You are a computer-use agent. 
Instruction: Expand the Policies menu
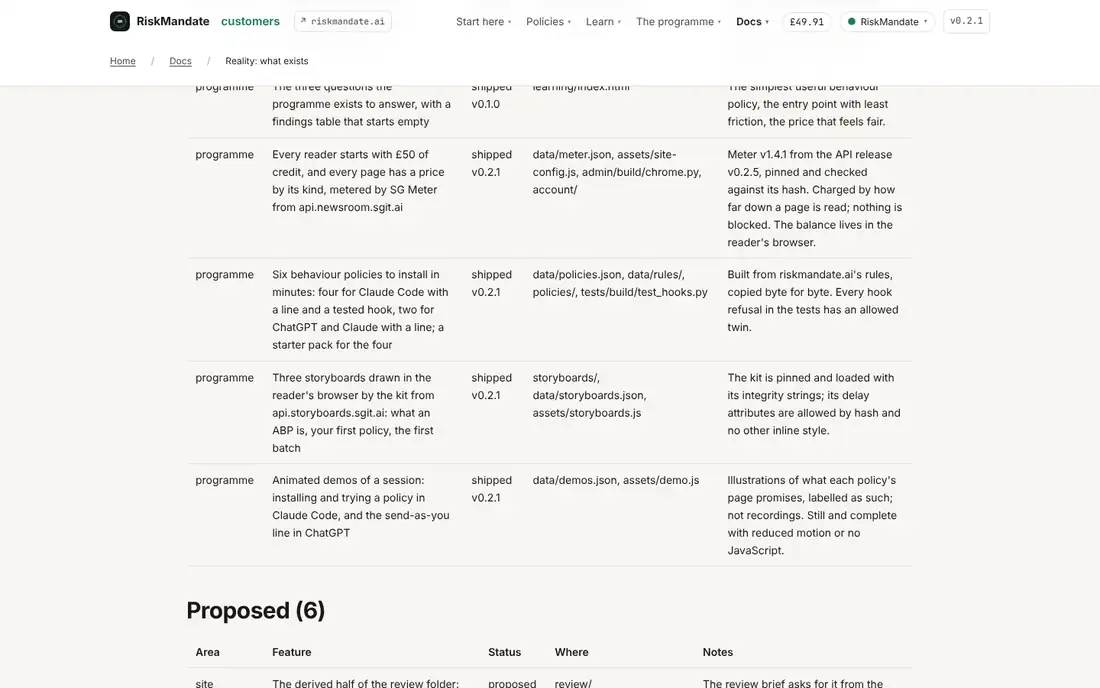point(549,22)
